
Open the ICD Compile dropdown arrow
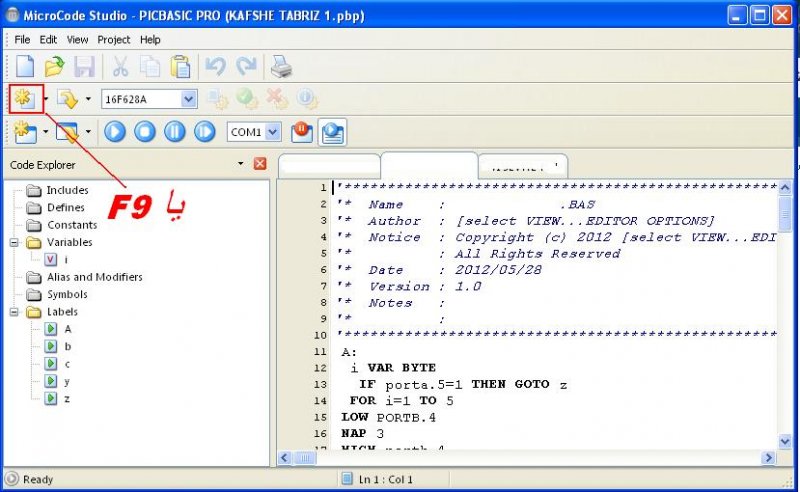tap(46, 132)
